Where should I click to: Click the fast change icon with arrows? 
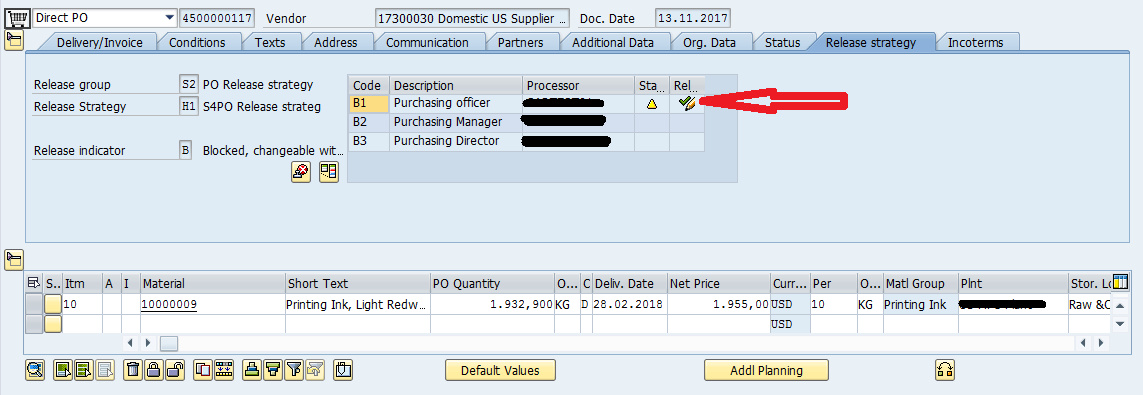(223, 370)
